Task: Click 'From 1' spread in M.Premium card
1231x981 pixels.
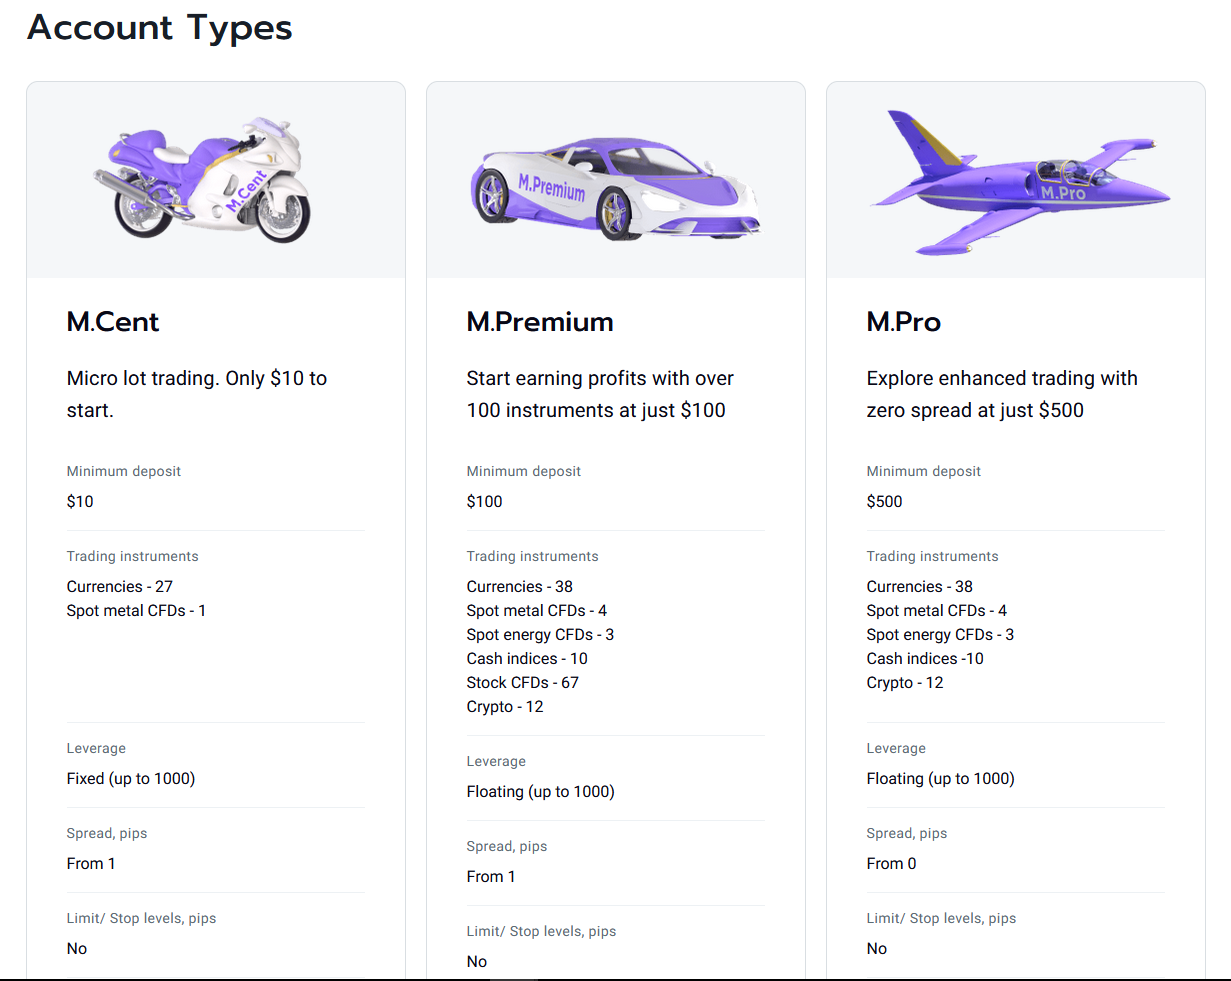Action: pyautogui.click(x=491, y=877)
